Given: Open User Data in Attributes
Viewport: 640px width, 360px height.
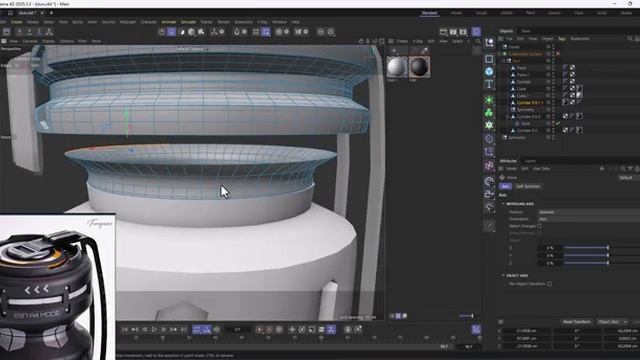Looking at the screenshot, I should pos(541,169).
